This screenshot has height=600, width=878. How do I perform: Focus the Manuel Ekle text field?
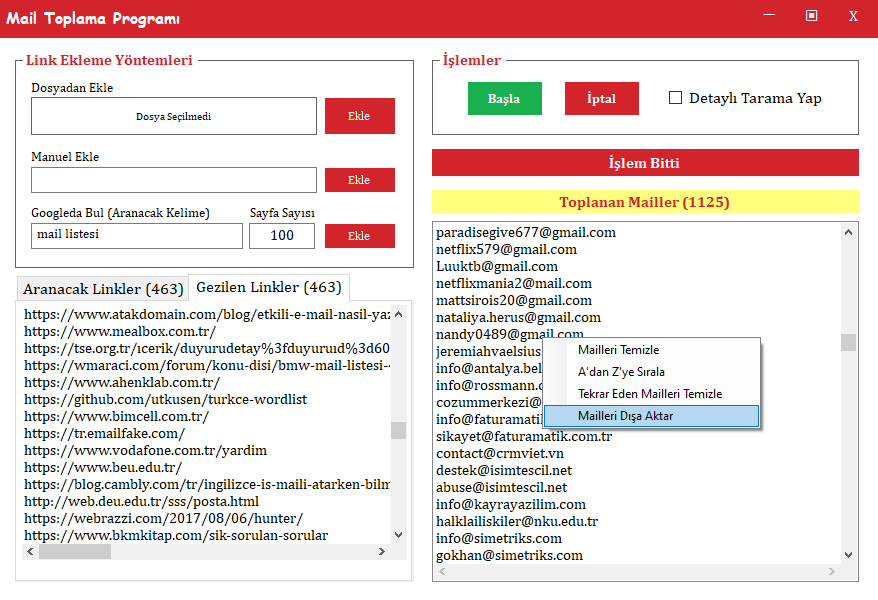[x=173, y=180]
